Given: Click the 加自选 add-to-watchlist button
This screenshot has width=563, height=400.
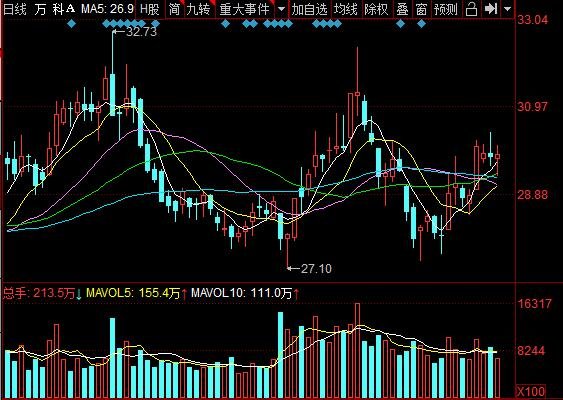Looking at the screenshot, I should (x=309, y=9).
